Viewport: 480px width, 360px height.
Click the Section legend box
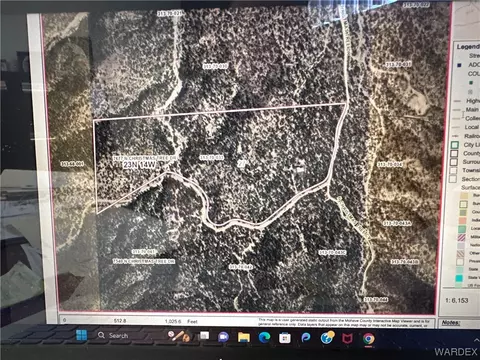pos(452,179)
